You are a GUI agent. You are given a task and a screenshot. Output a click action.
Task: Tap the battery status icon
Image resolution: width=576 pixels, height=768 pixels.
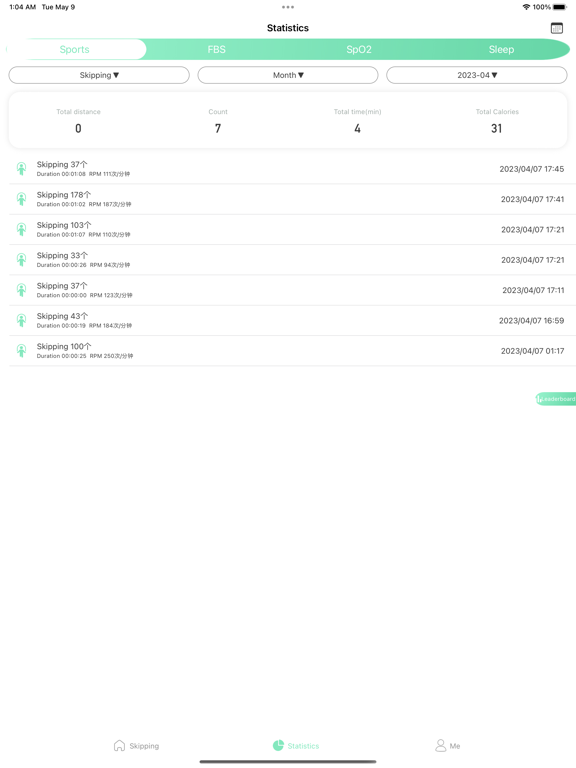pyautogui.click(x=560, y=7)
